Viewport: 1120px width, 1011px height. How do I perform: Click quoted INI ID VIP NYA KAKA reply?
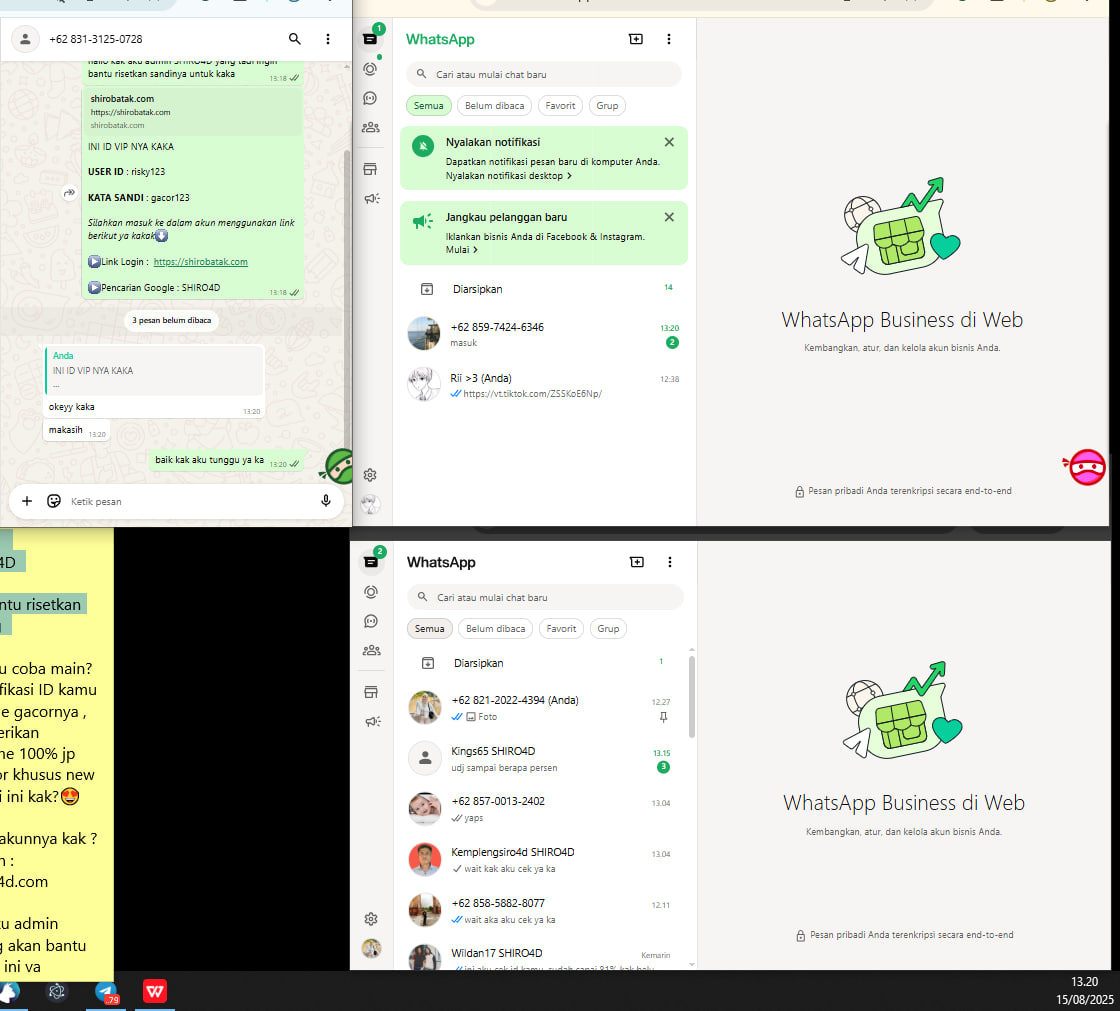154,371
